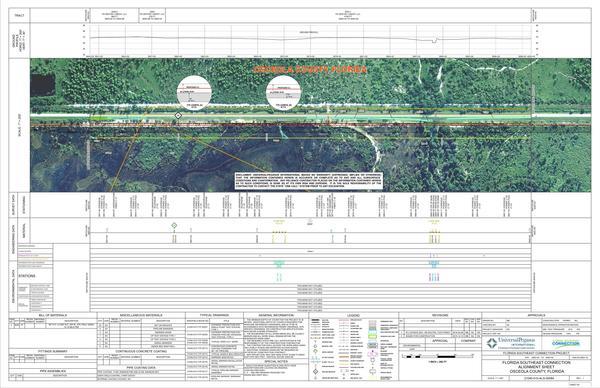The width and height of the screenshot is (600, 388).
Task: Open the Typical Drawings section header
Action: click(x=215, y=315)
